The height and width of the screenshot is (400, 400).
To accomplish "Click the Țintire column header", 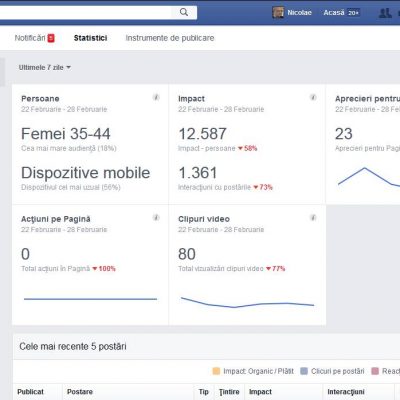I will (x=229, y=392).
